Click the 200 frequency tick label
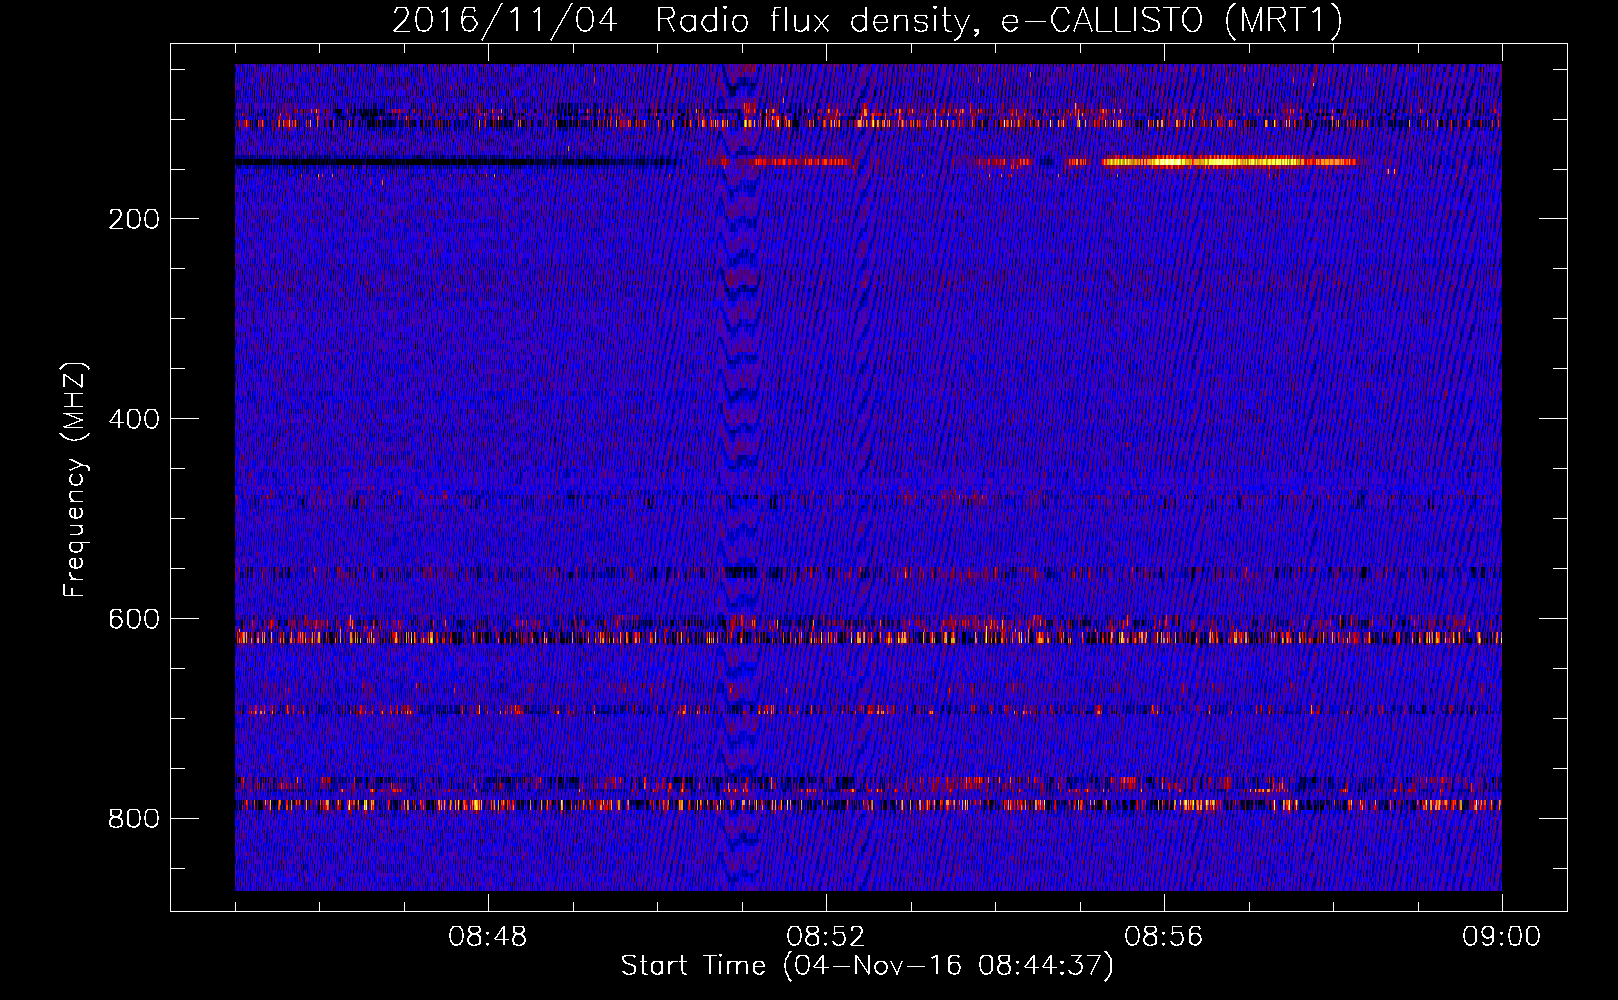The width and height of the screenshot is (1618, 1000). coord(134,219)
